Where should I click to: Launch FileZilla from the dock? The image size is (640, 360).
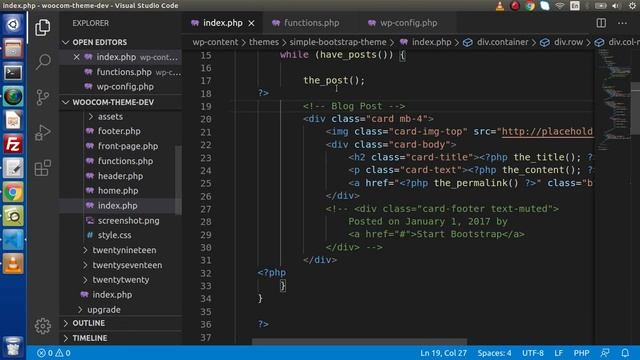click(13, 144)
